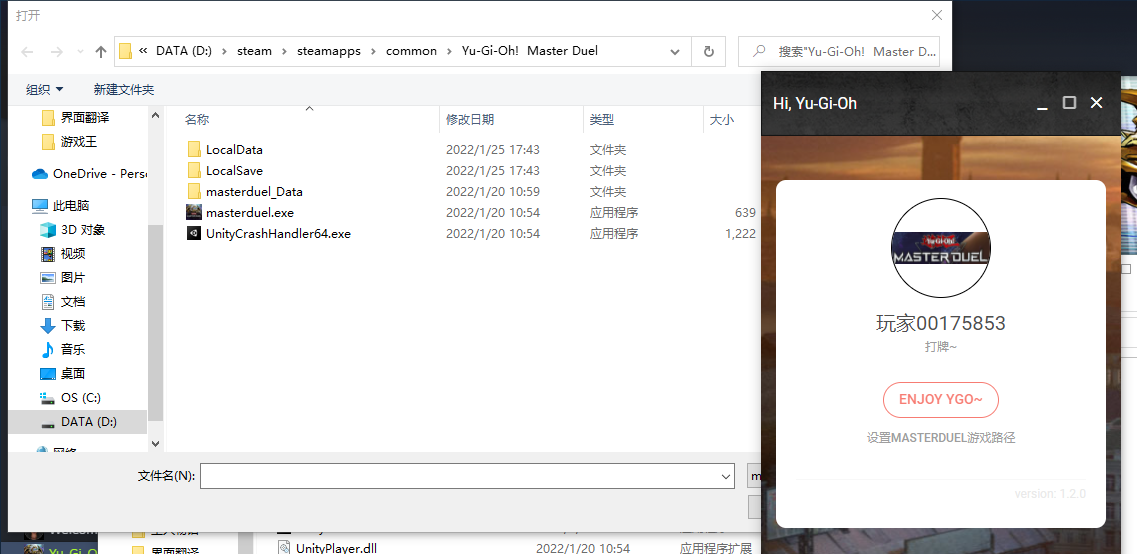Select 界面翻译 folder in sidebar

click(x=76, y=117)
